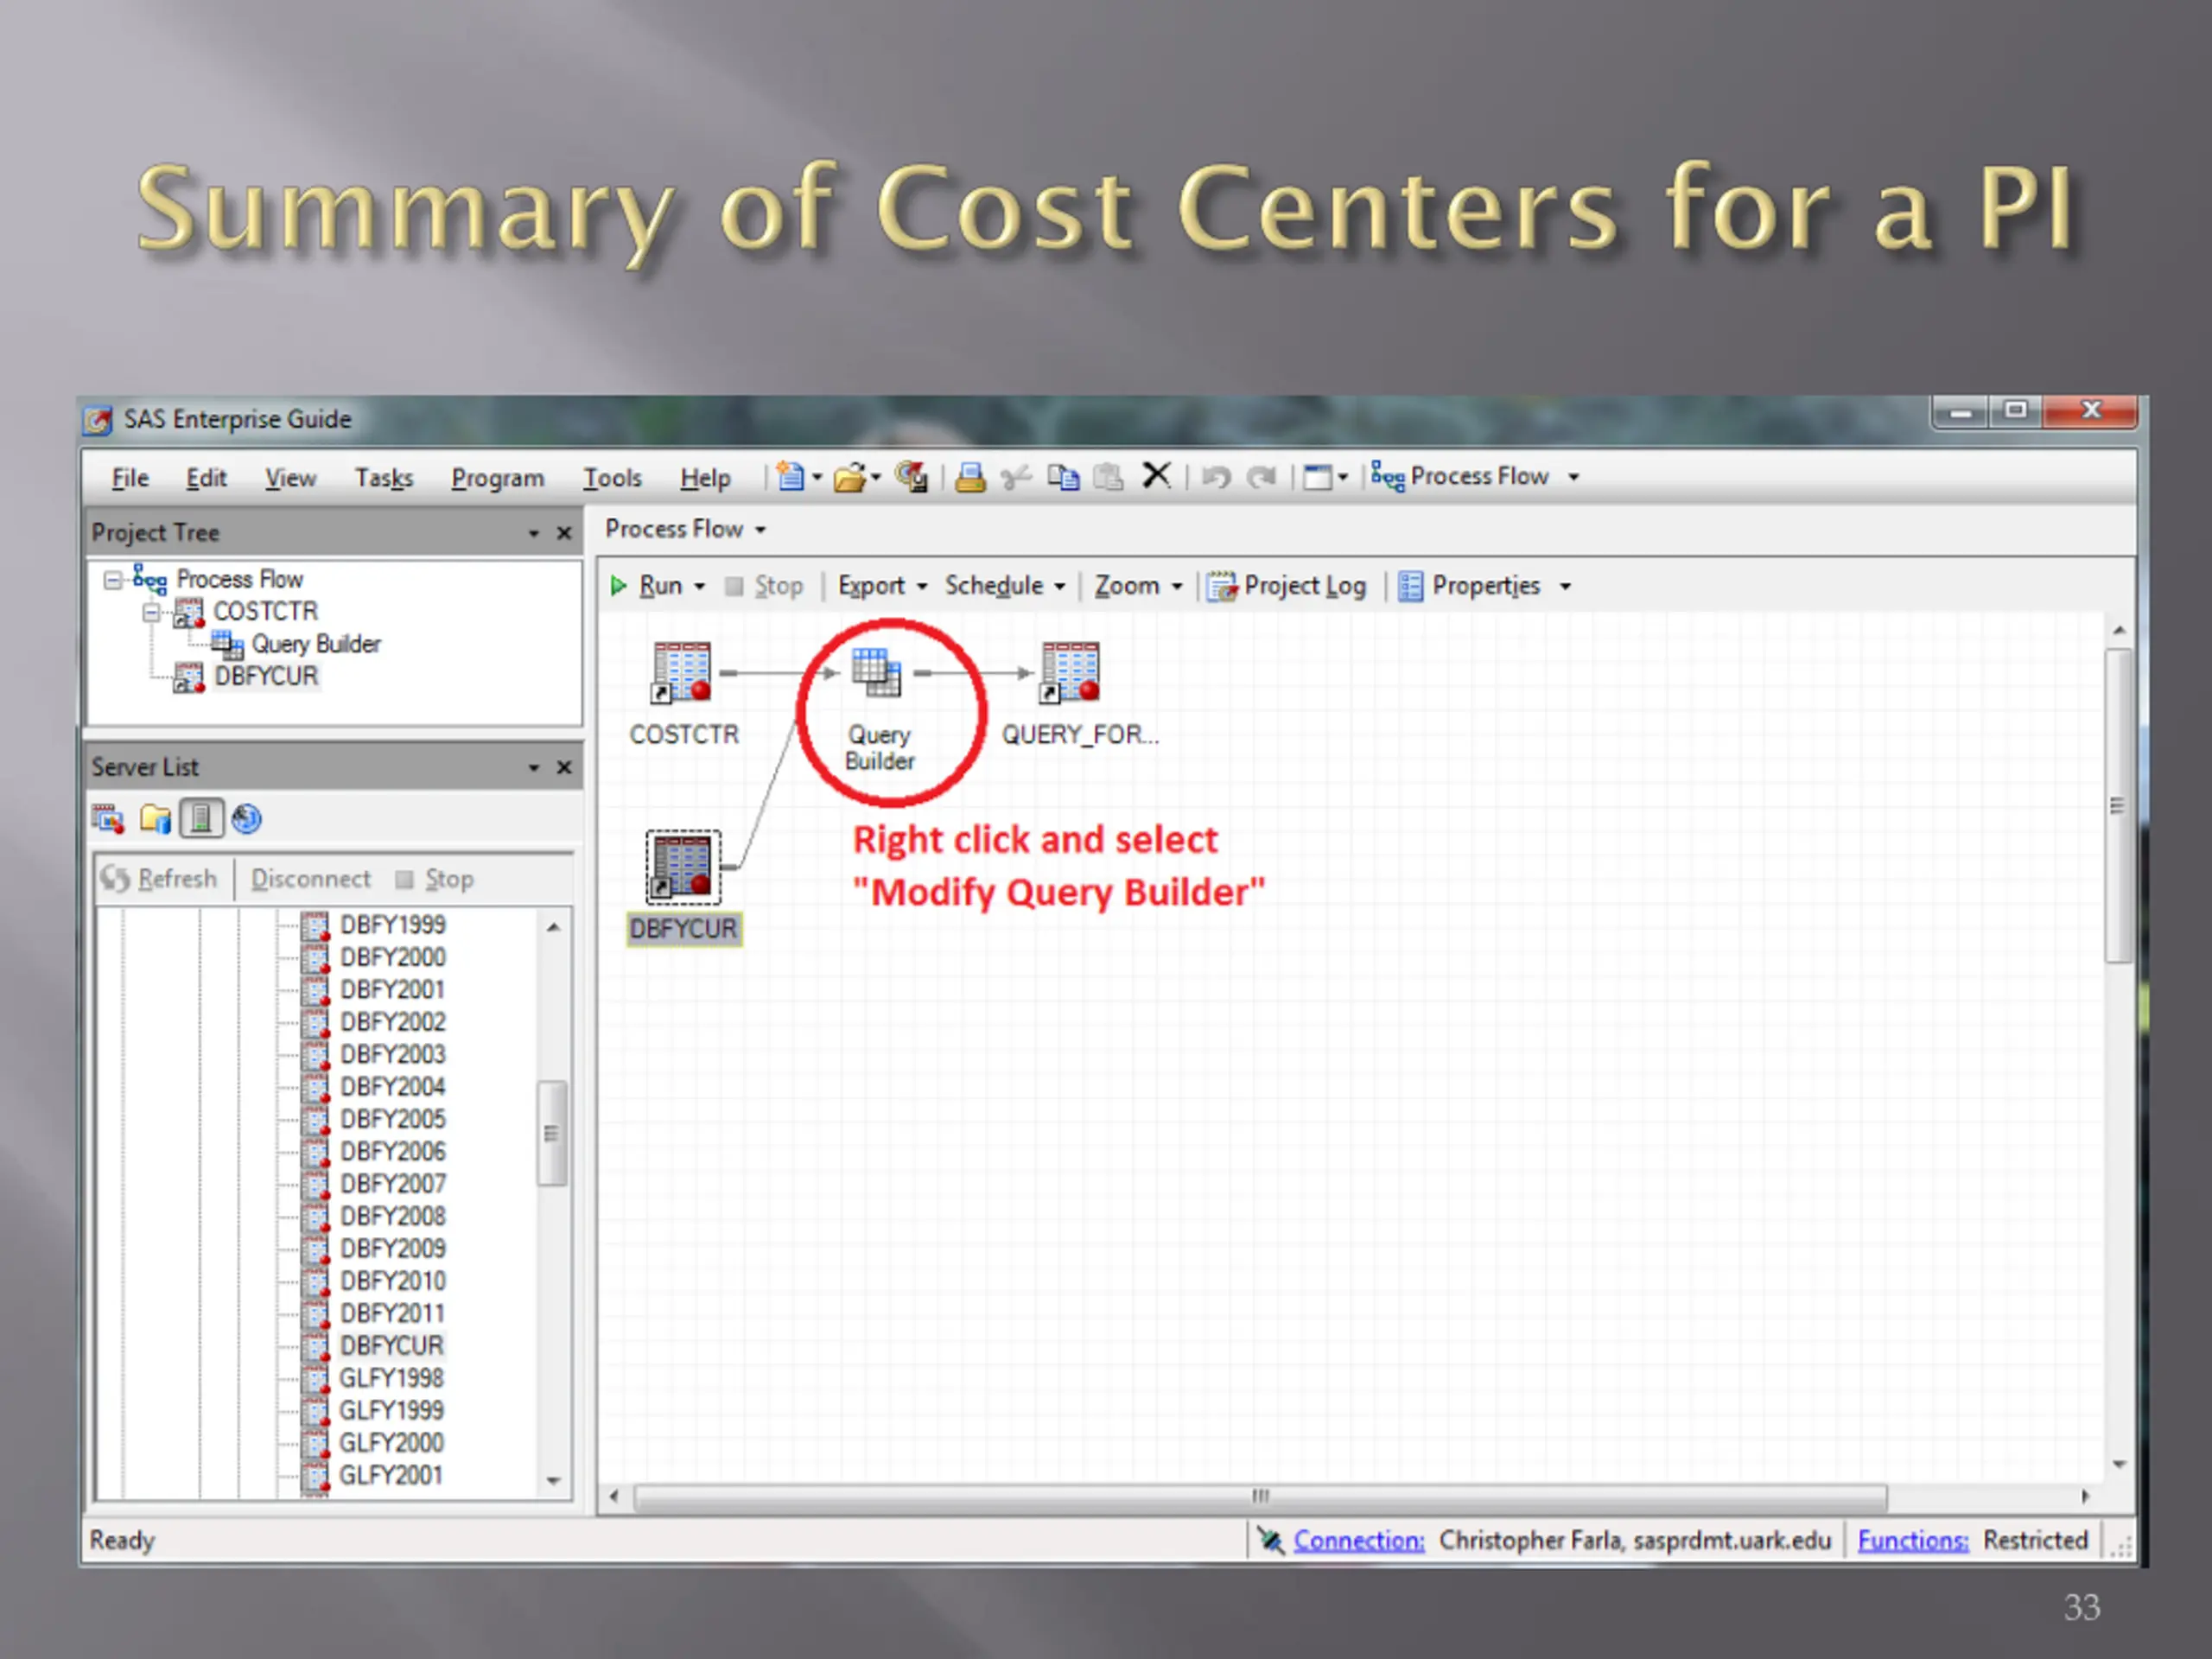
Task: Select the QUERY_FOR output dataset node
Action: coord(1078,693)
